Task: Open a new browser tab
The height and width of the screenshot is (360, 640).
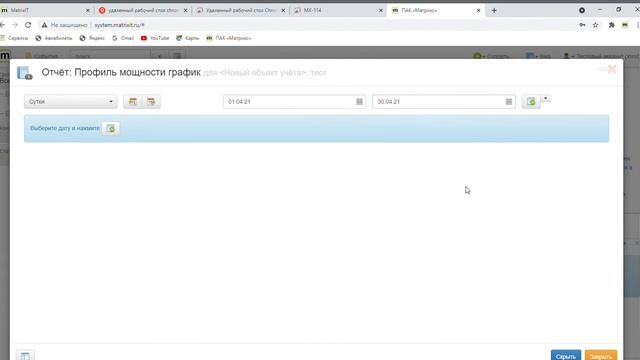Action: tap(494, 10)
